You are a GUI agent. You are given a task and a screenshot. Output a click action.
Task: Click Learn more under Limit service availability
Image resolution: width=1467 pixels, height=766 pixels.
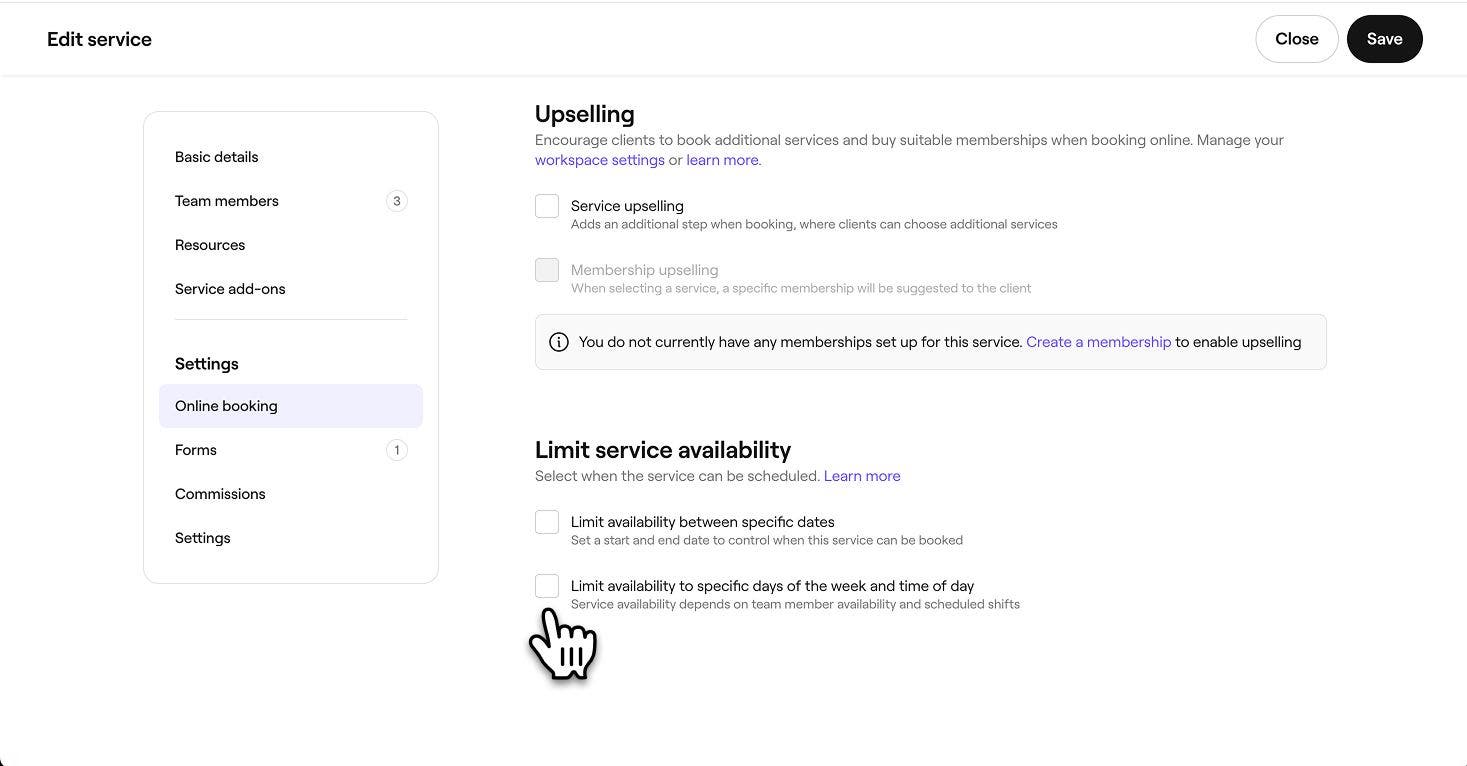pos(862,476)
